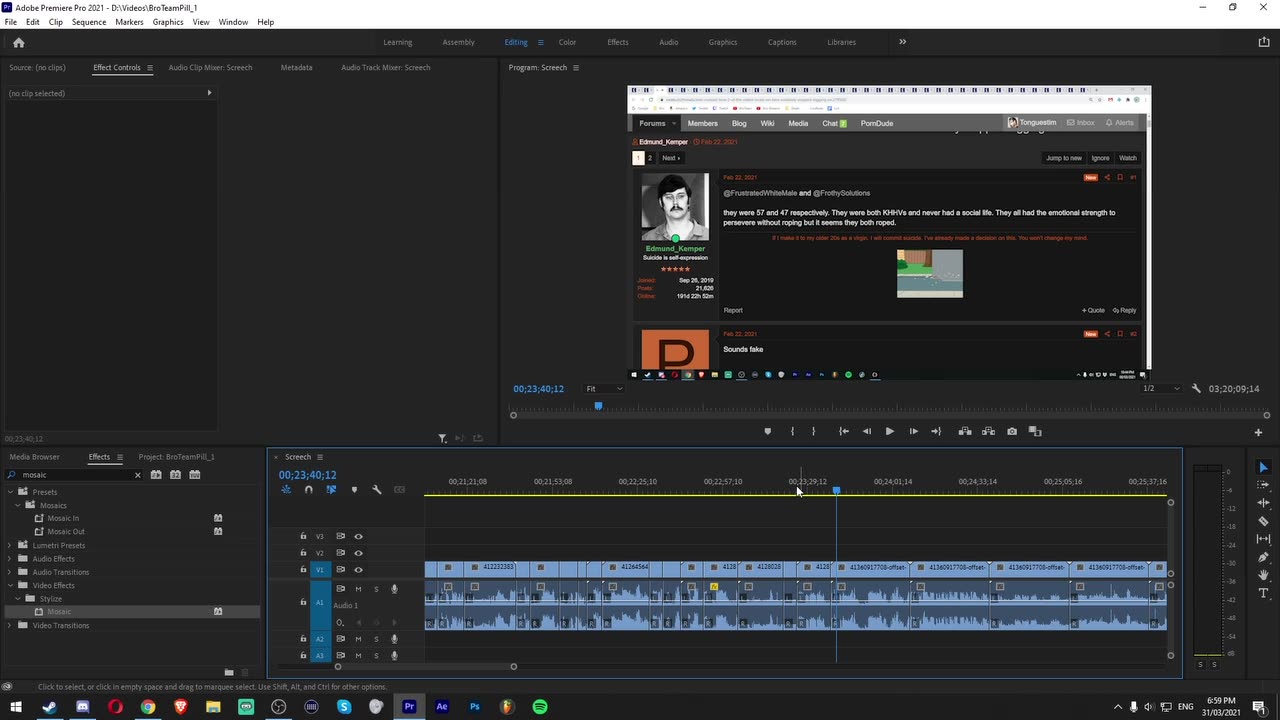The height and width of the screenshot is (720, 1280).
Task: Enable voice-over record on A3
Action: click(394, 656)
